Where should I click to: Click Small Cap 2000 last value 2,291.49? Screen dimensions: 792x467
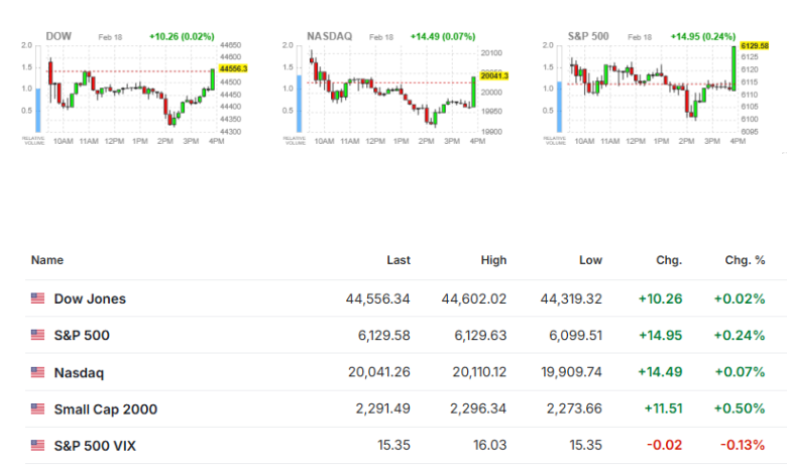(x=383, y=408)
